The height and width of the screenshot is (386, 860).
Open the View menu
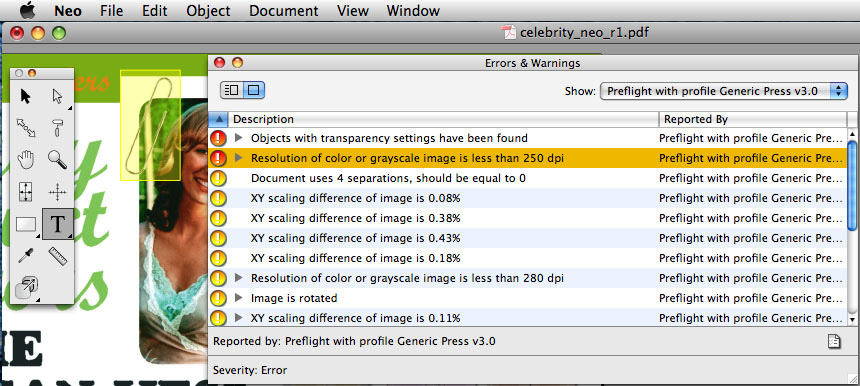(352, 10)
